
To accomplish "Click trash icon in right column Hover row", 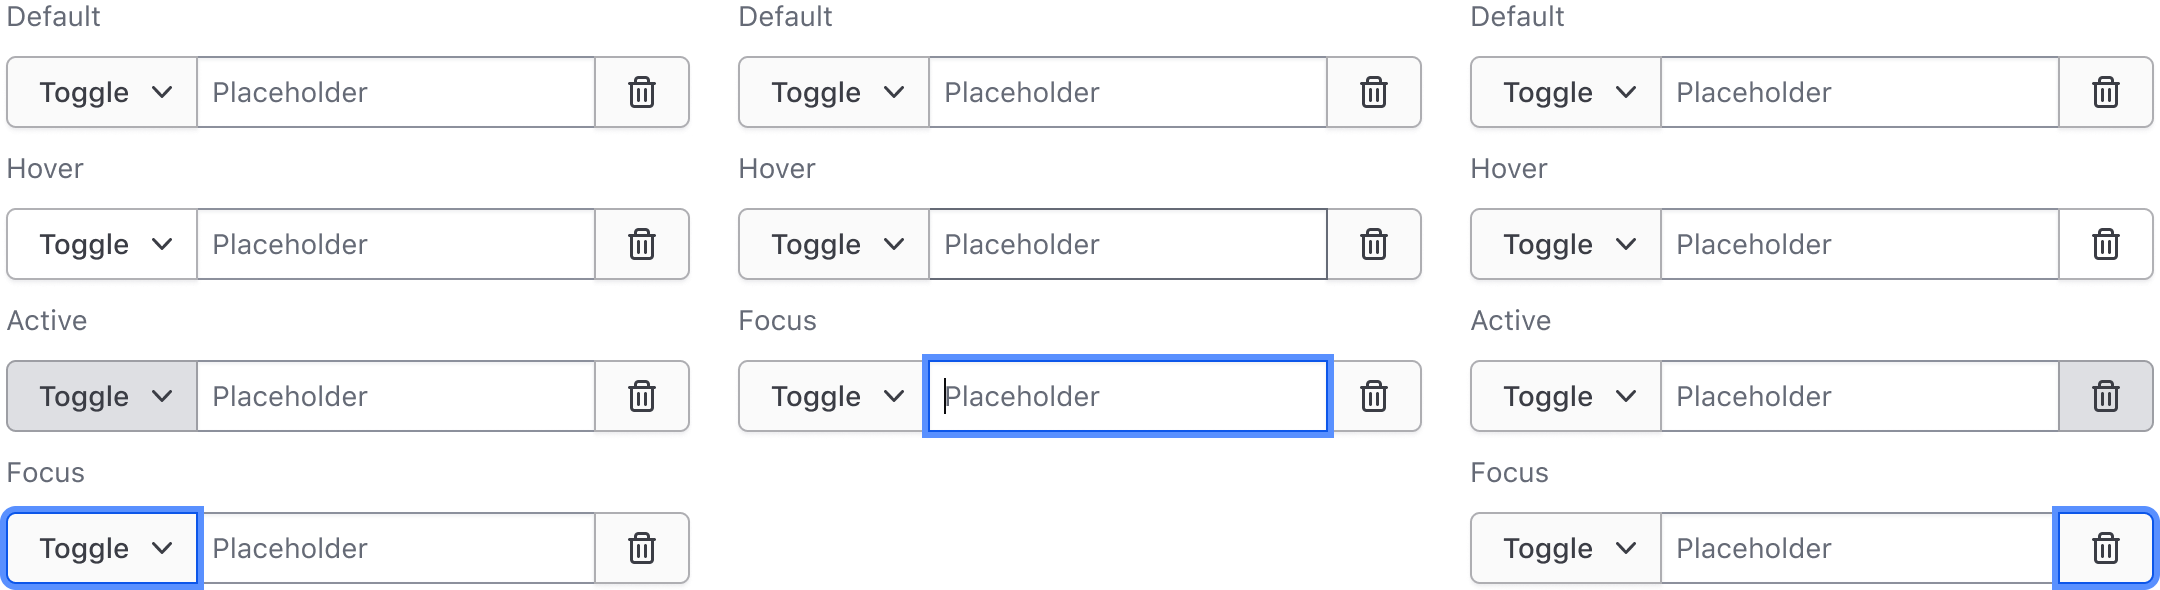I will (2105, 244).
